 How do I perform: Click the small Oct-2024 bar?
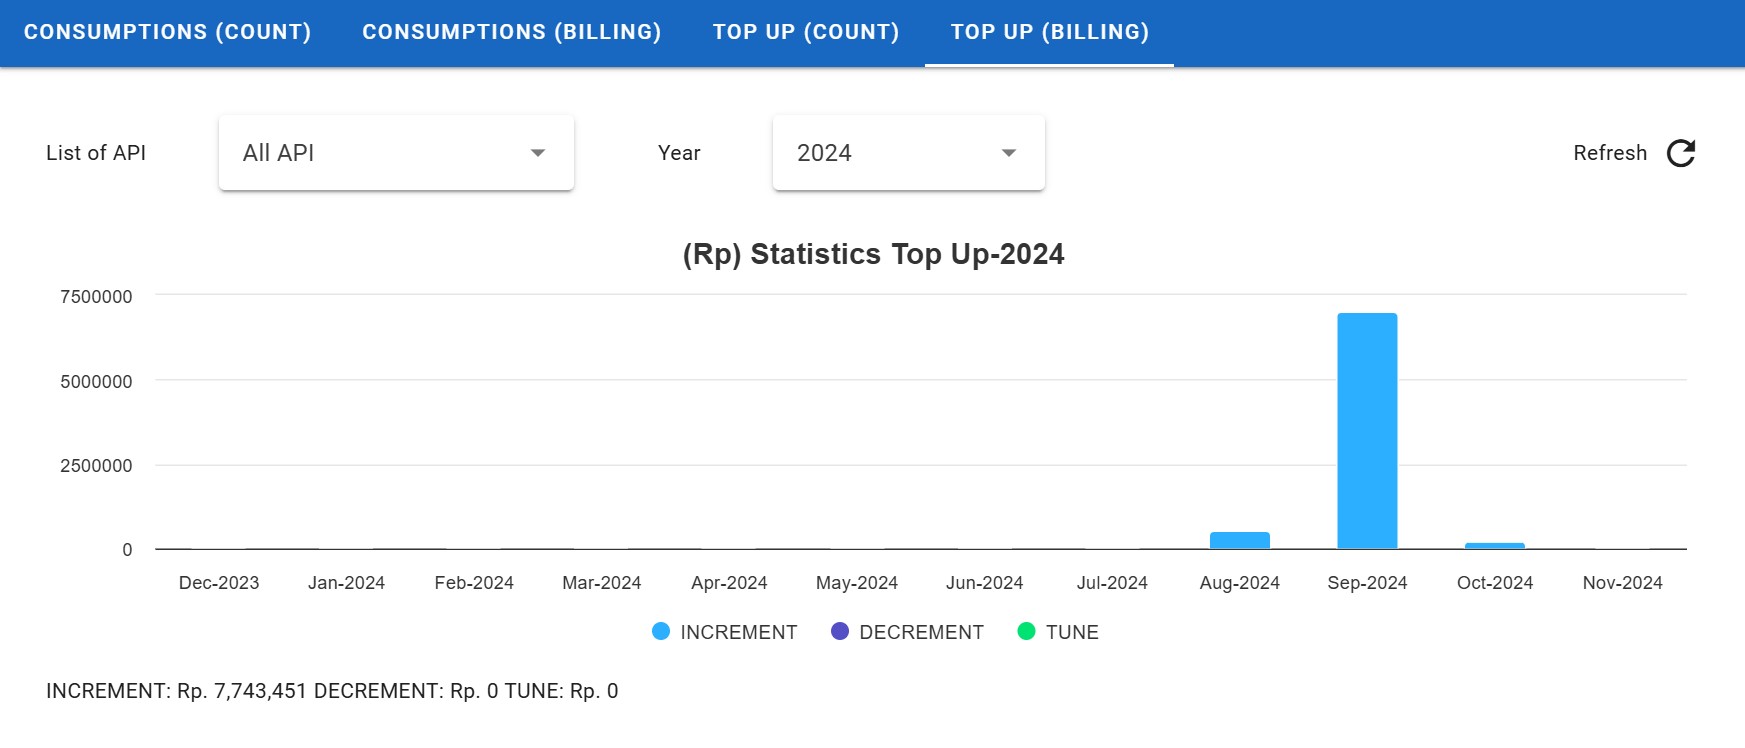(x=1494, y=546)
